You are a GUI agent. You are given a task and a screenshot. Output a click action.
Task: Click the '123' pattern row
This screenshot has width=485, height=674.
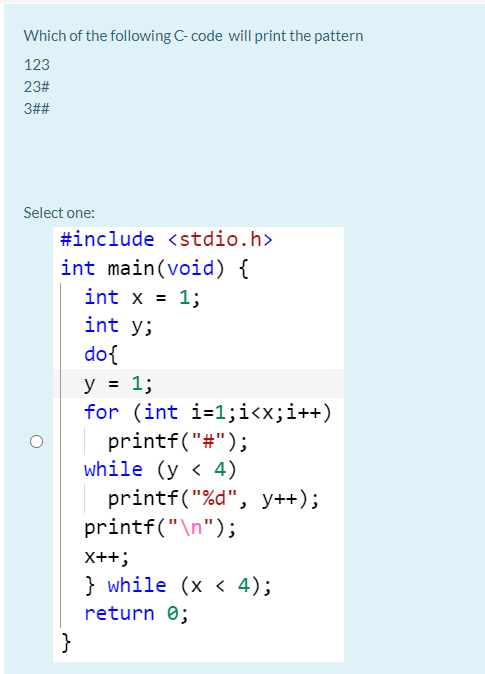[x=37, y=65]
